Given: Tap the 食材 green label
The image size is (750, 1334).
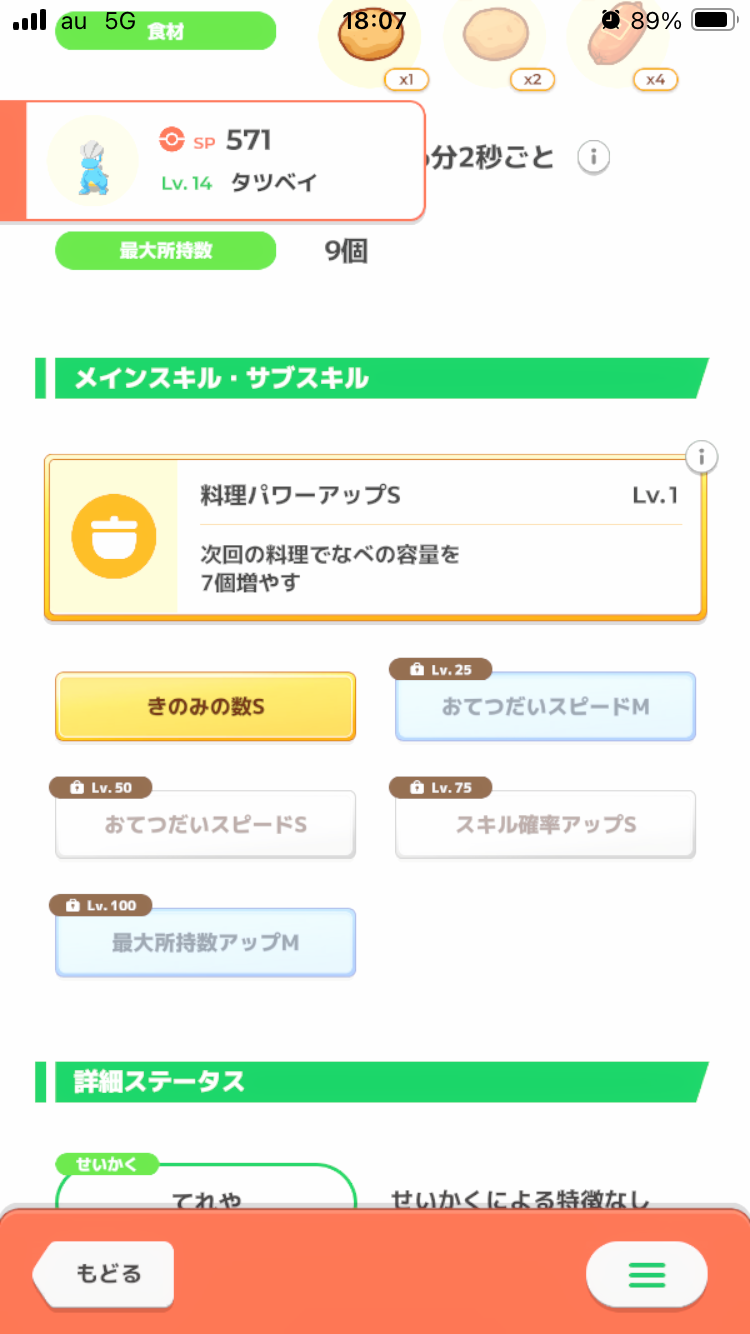Looking at the screenshot, I should click(165, 31).
